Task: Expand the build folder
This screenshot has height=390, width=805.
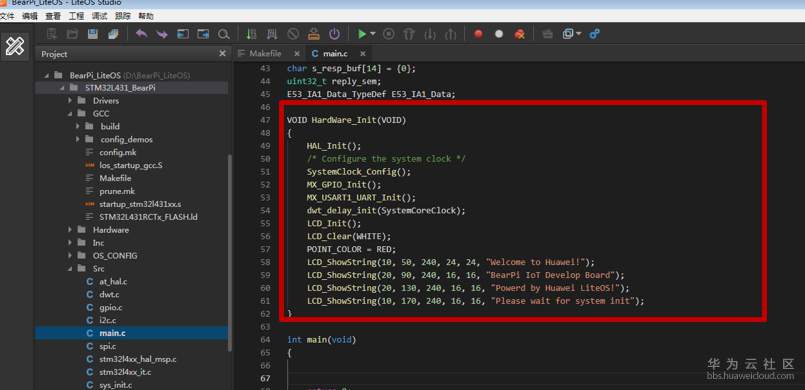Action: (x=78, y=126)
